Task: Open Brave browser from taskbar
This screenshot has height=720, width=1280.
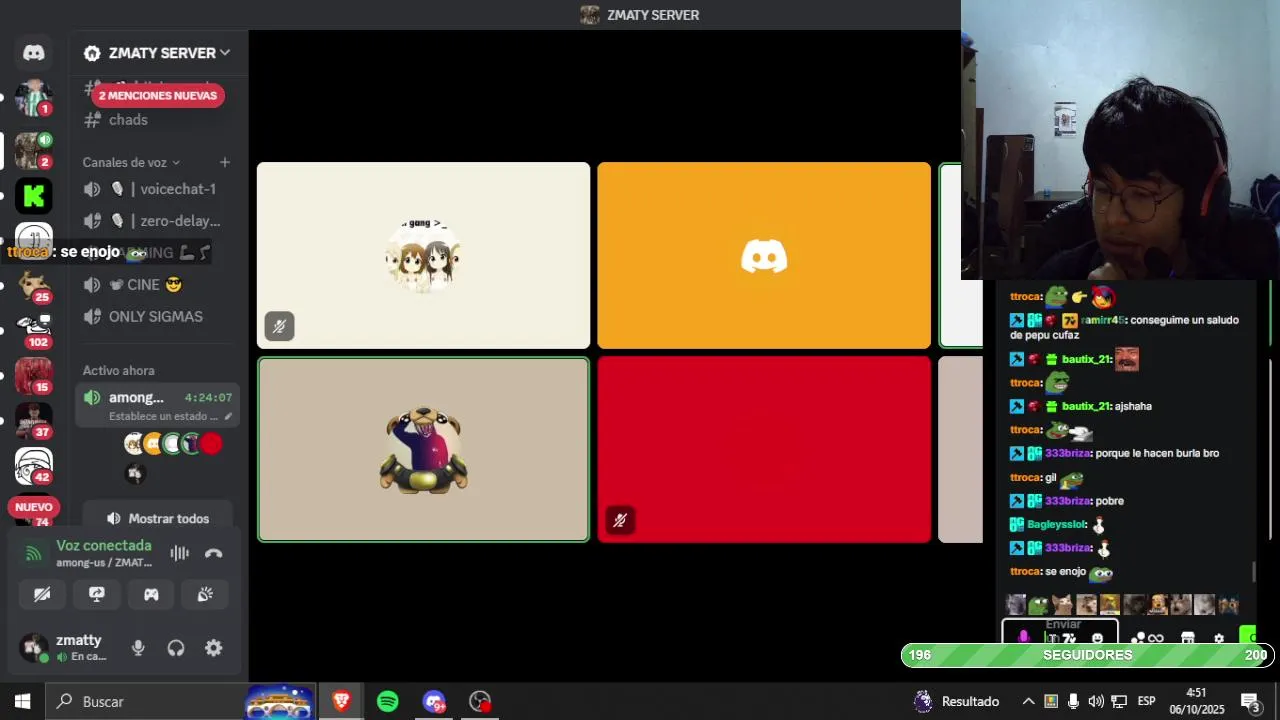Action: pos(341,701)
